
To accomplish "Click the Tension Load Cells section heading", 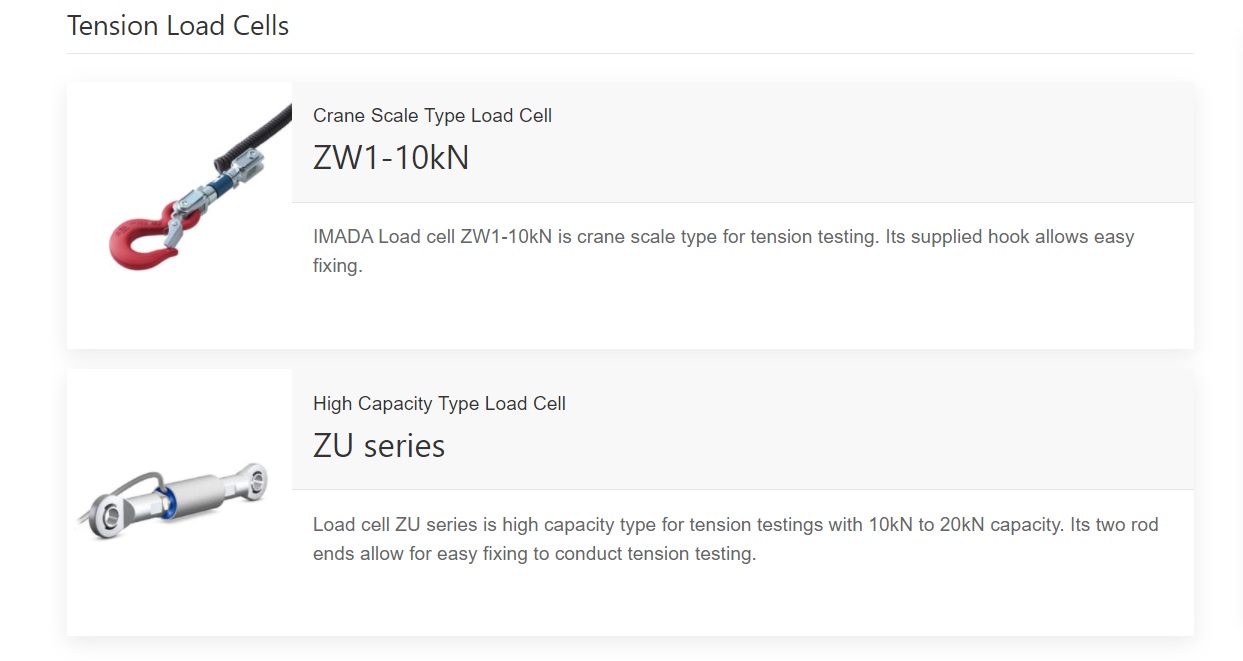I will point(178,25).
